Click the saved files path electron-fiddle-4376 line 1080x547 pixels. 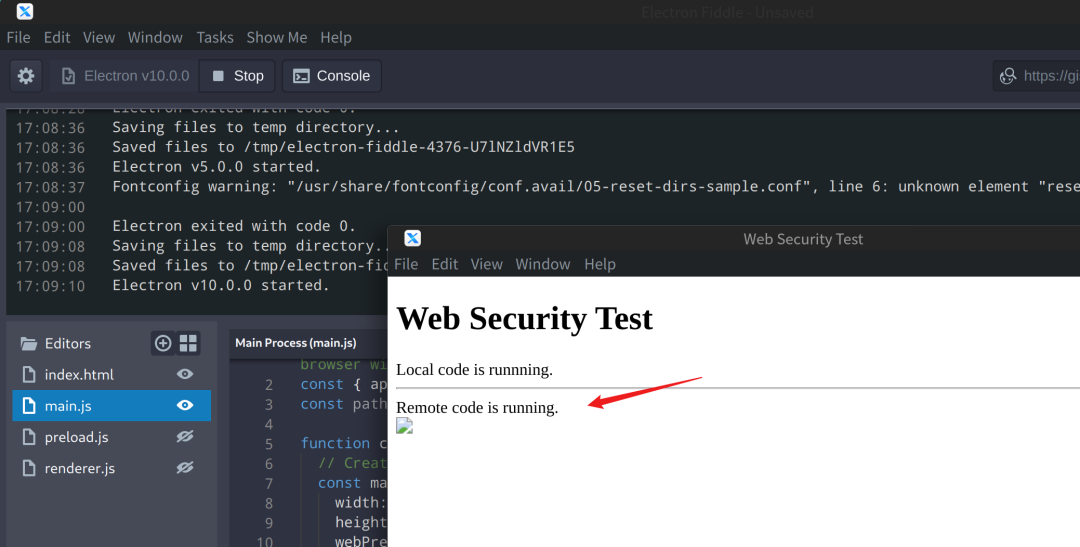[x=344, y=147]
